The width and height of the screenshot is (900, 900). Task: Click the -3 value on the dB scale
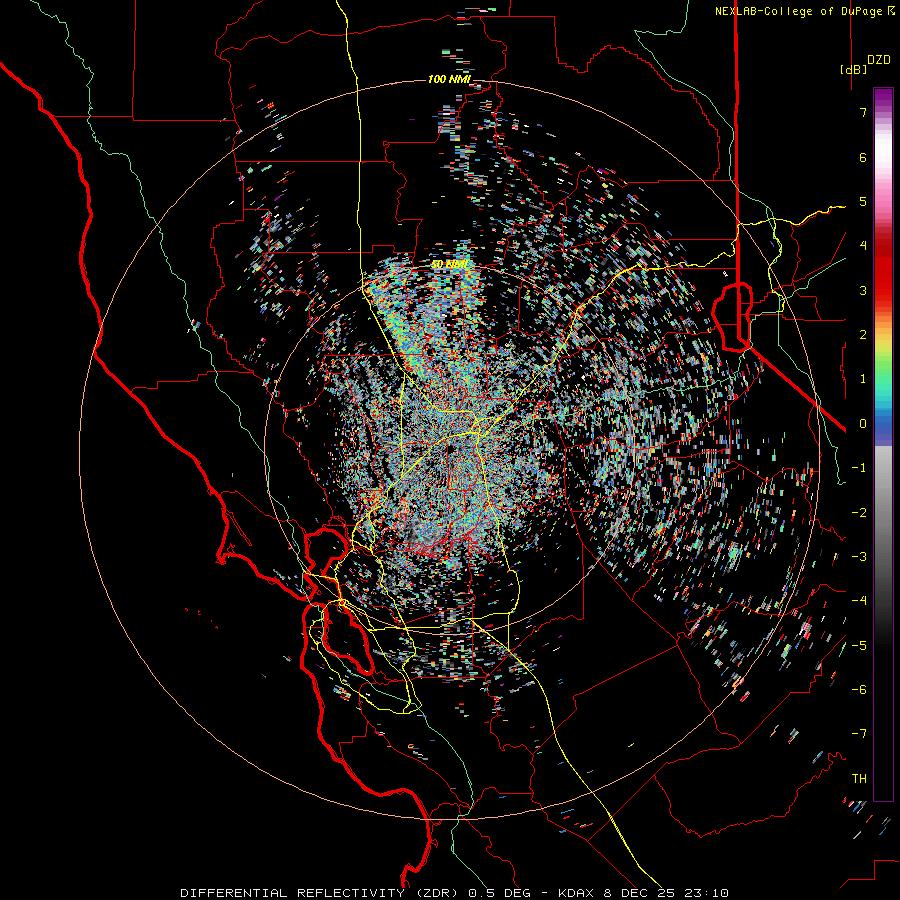(x=859, y=557)
